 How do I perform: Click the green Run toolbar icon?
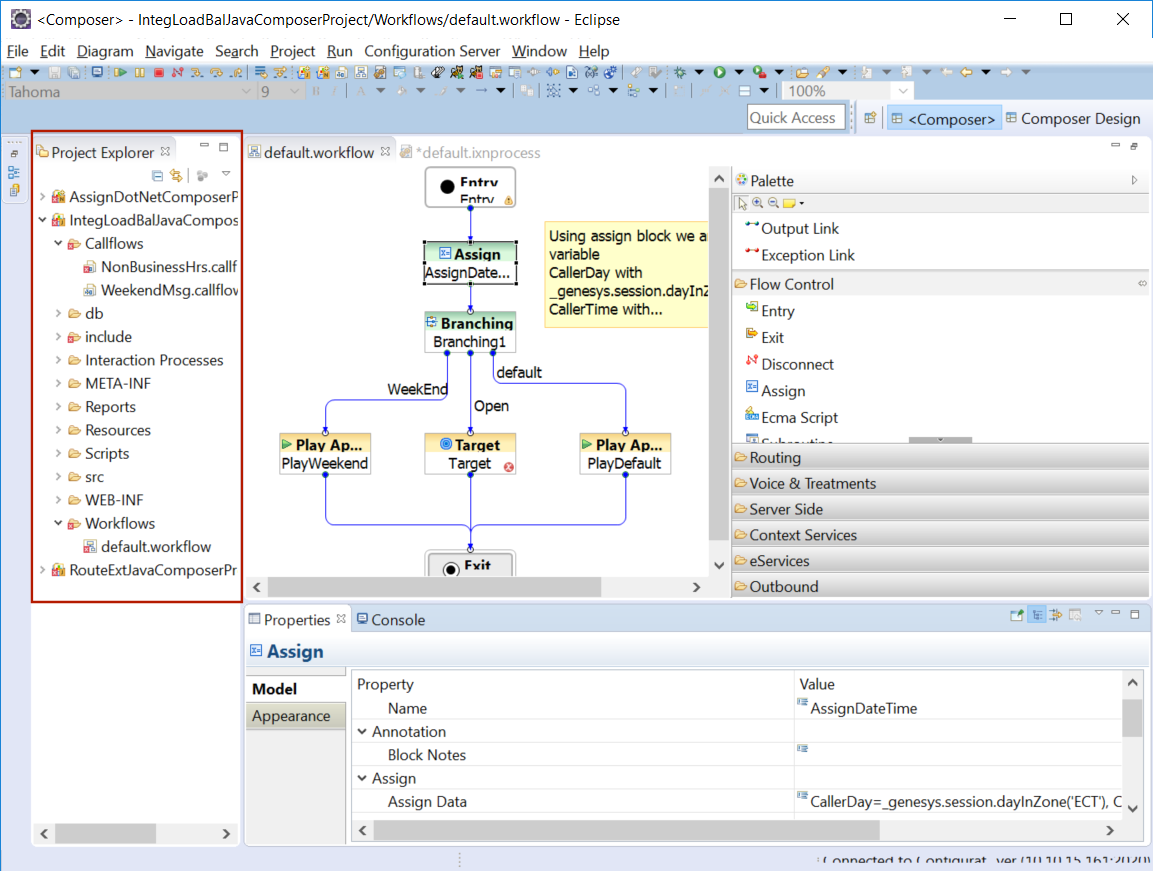pyautogui.click(x=720, y=72)
